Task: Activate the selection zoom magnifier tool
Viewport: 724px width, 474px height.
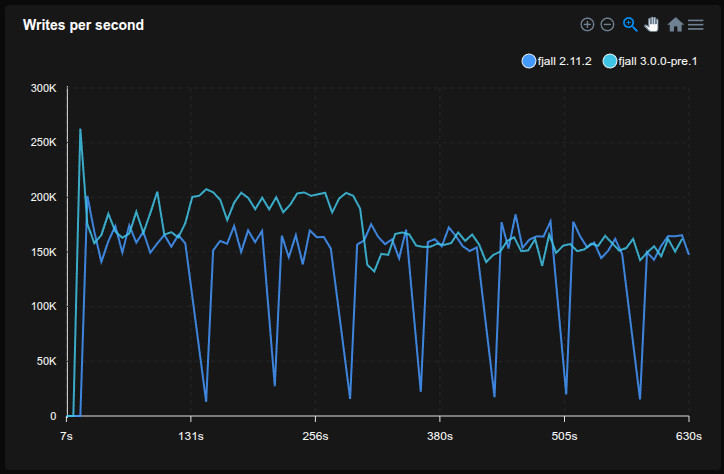Action: click(x=630, y=24)
